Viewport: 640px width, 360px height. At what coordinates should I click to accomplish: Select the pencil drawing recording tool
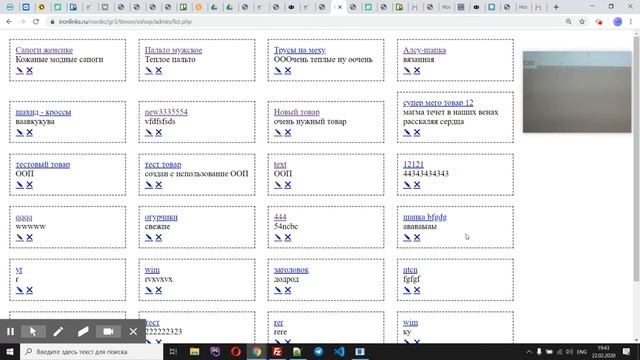(58, 331)
